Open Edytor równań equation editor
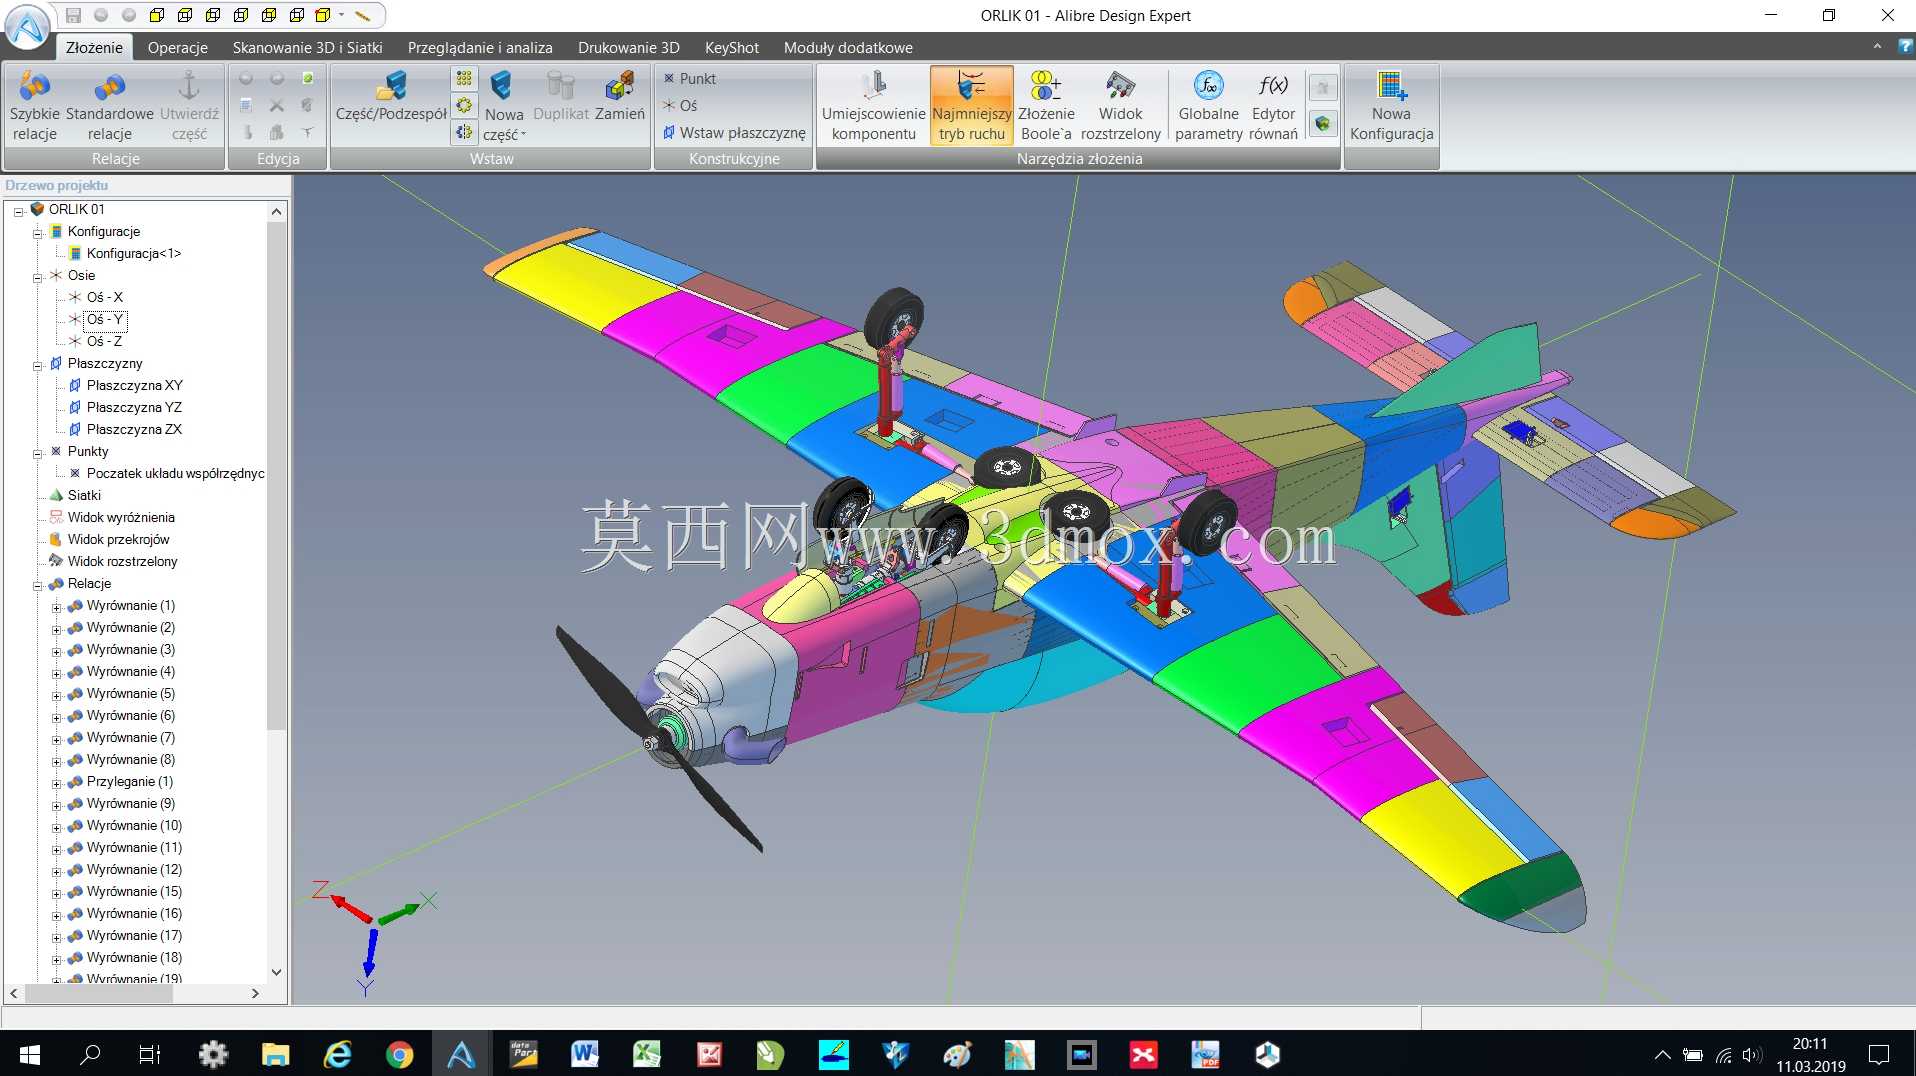This screenshot has height=1076, width=1916. (x=1273, y=106)
